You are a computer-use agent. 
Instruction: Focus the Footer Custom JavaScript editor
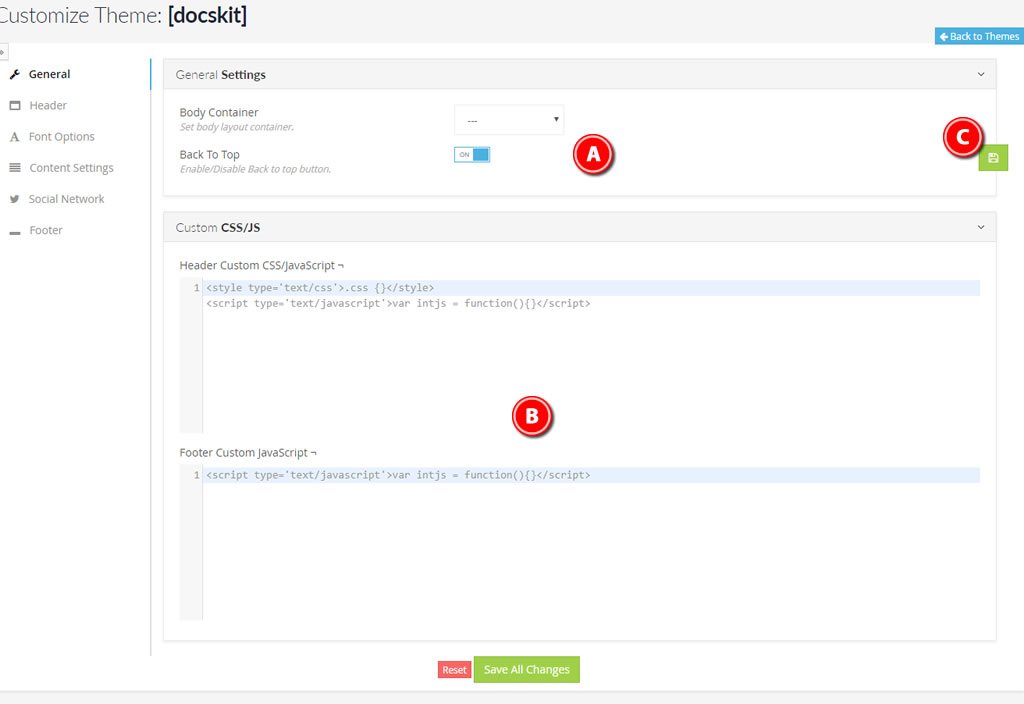580,543
